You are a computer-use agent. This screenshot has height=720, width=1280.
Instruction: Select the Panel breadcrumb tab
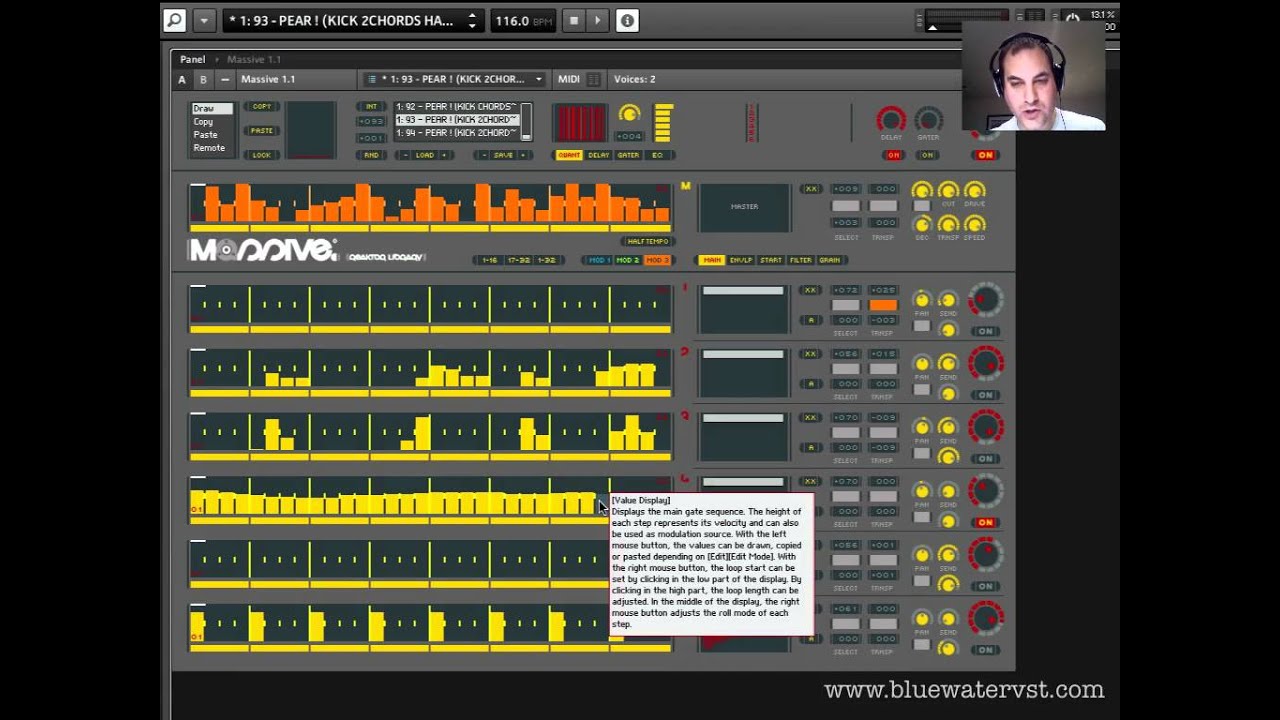click(192, 59)
